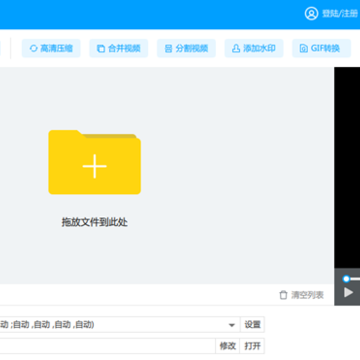Launch the GIF转换 converter

click(x=322, y=48)
